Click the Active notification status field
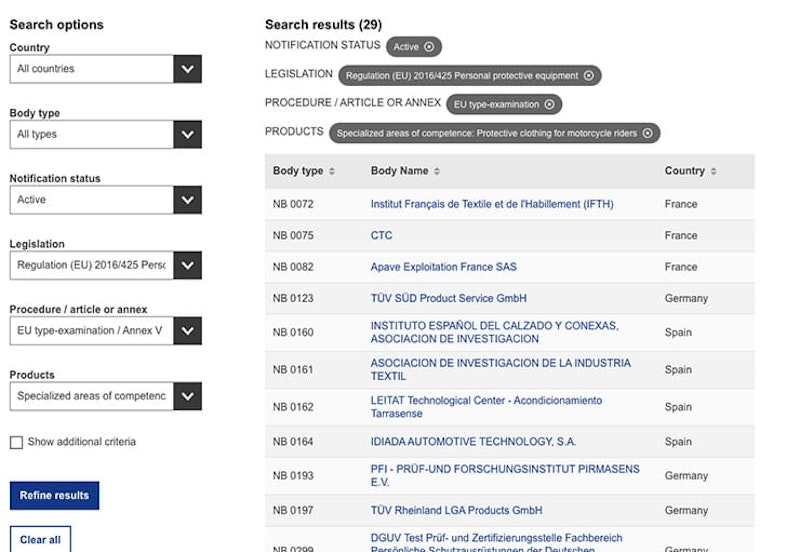Image resolution: width=800 pixels, height=552 pixels. tap(92, 200)
